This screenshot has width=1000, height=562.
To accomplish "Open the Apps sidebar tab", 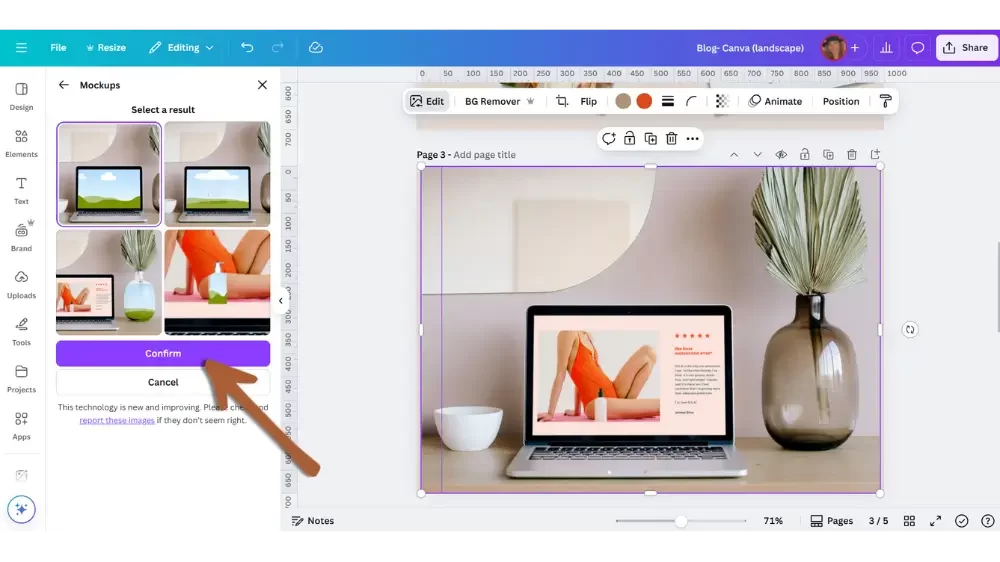I will coord(21,426).
